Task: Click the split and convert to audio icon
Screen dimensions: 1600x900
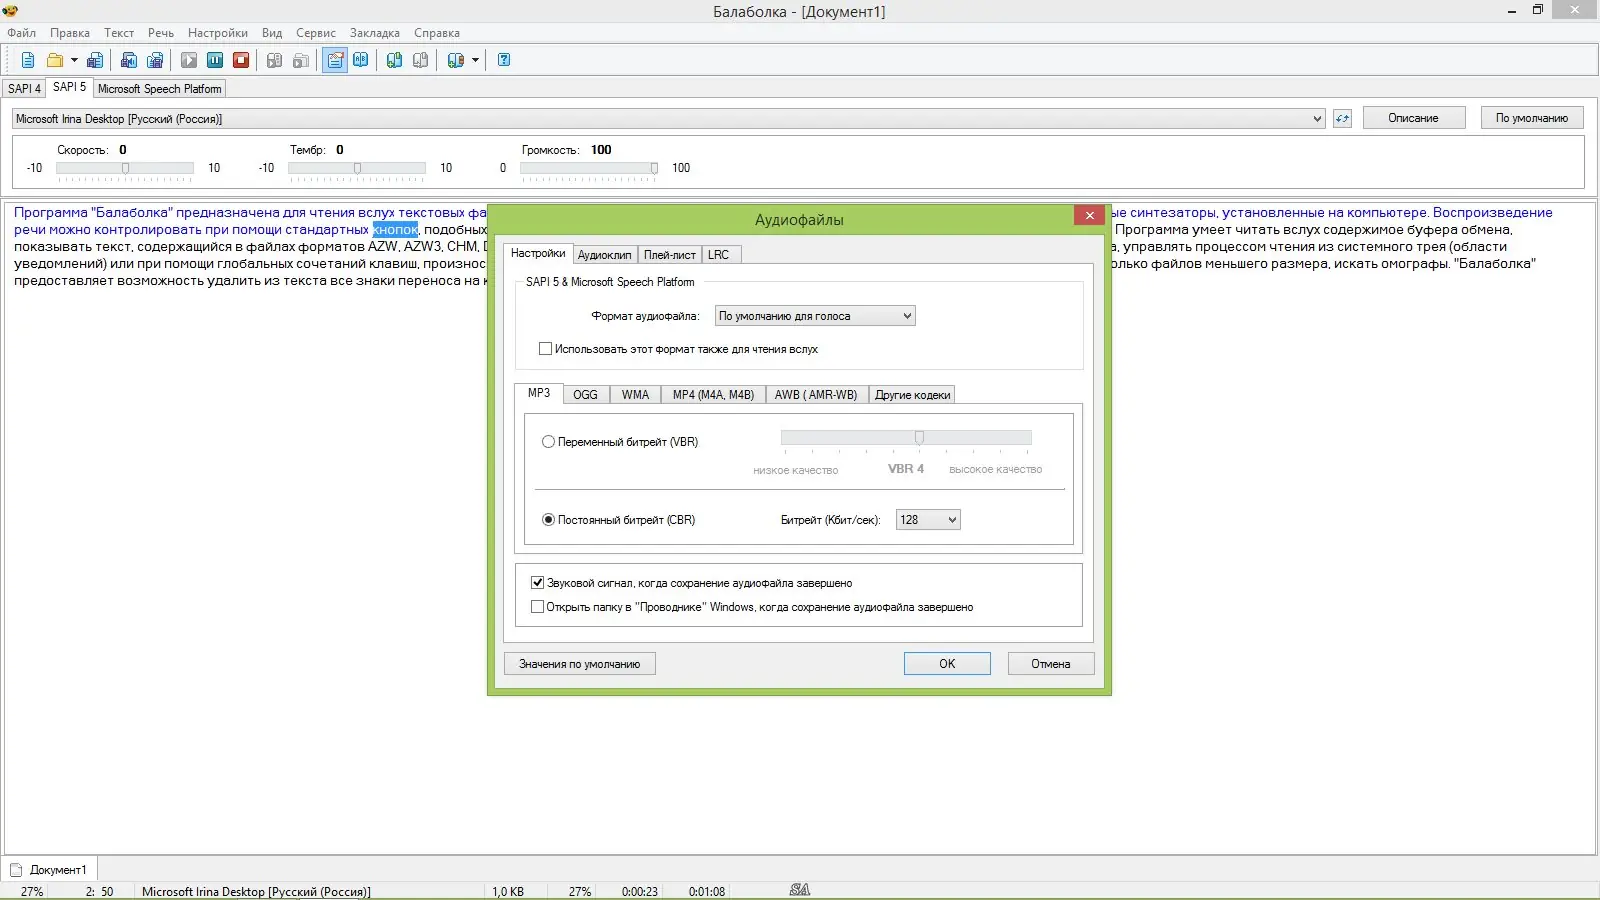Action: click(x=155, y=60)
